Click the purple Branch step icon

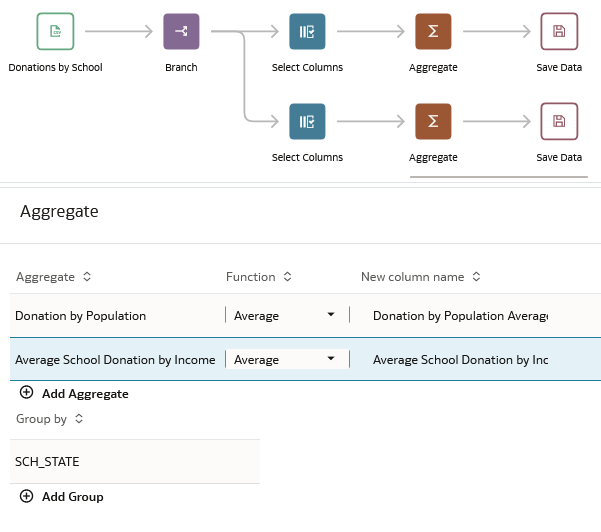(x=181, y=32)
